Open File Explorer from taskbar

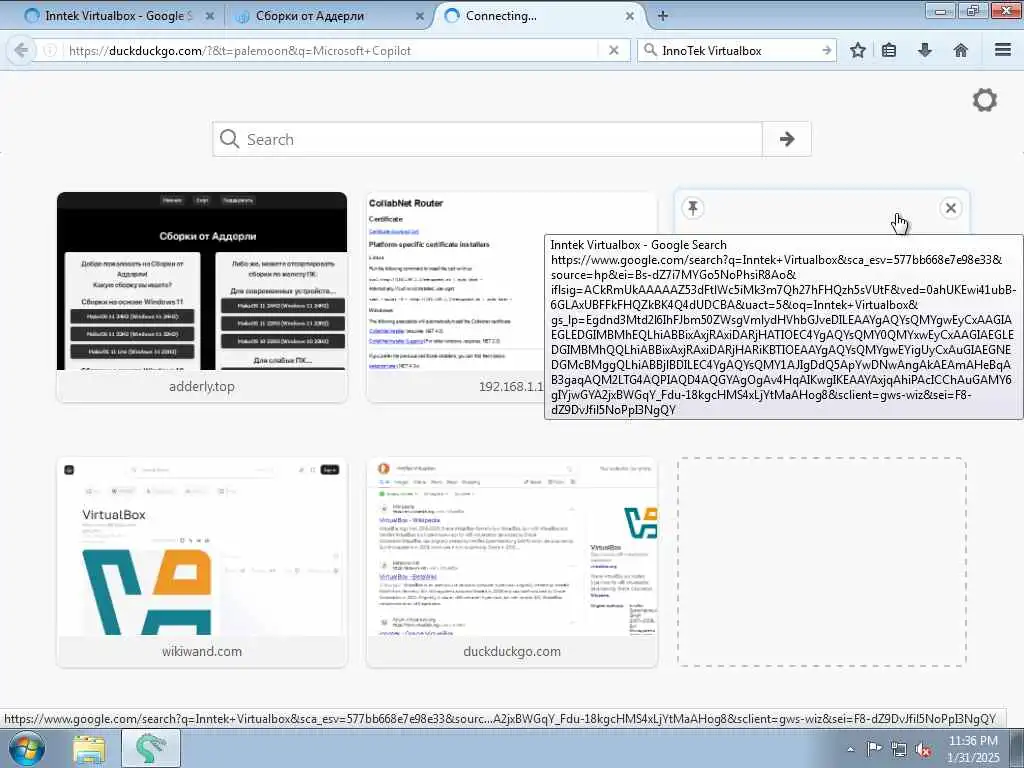89,748
